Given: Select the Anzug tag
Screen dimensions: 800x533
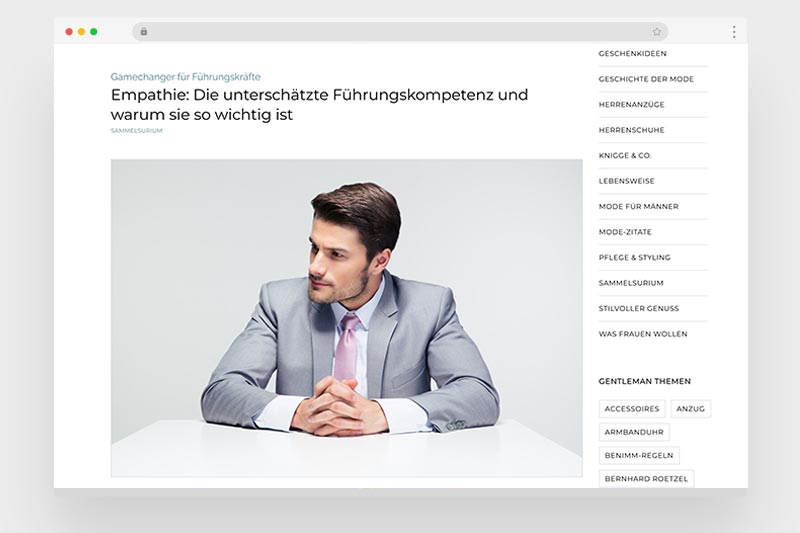Looking at the screenshot, I should pos(690,409).
